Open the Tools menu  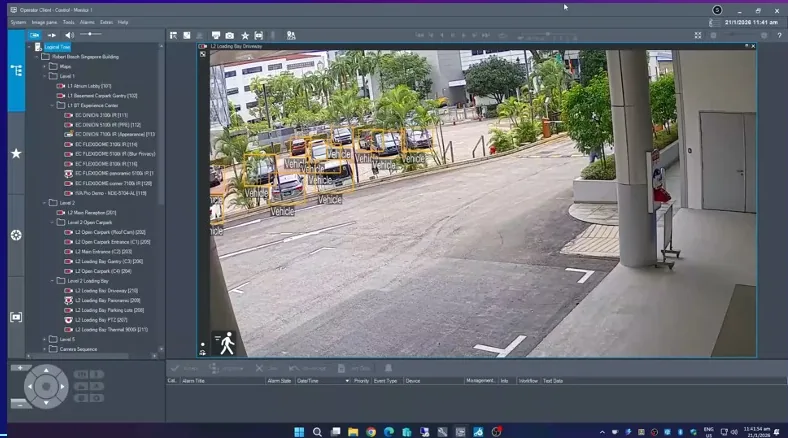(x=68, y=22)
